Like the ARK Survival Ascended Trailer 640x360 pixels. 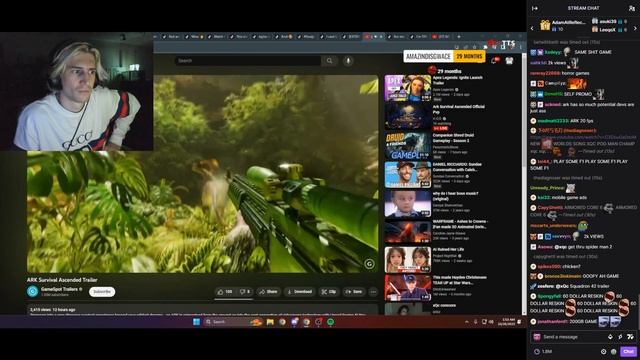(225, 291)
